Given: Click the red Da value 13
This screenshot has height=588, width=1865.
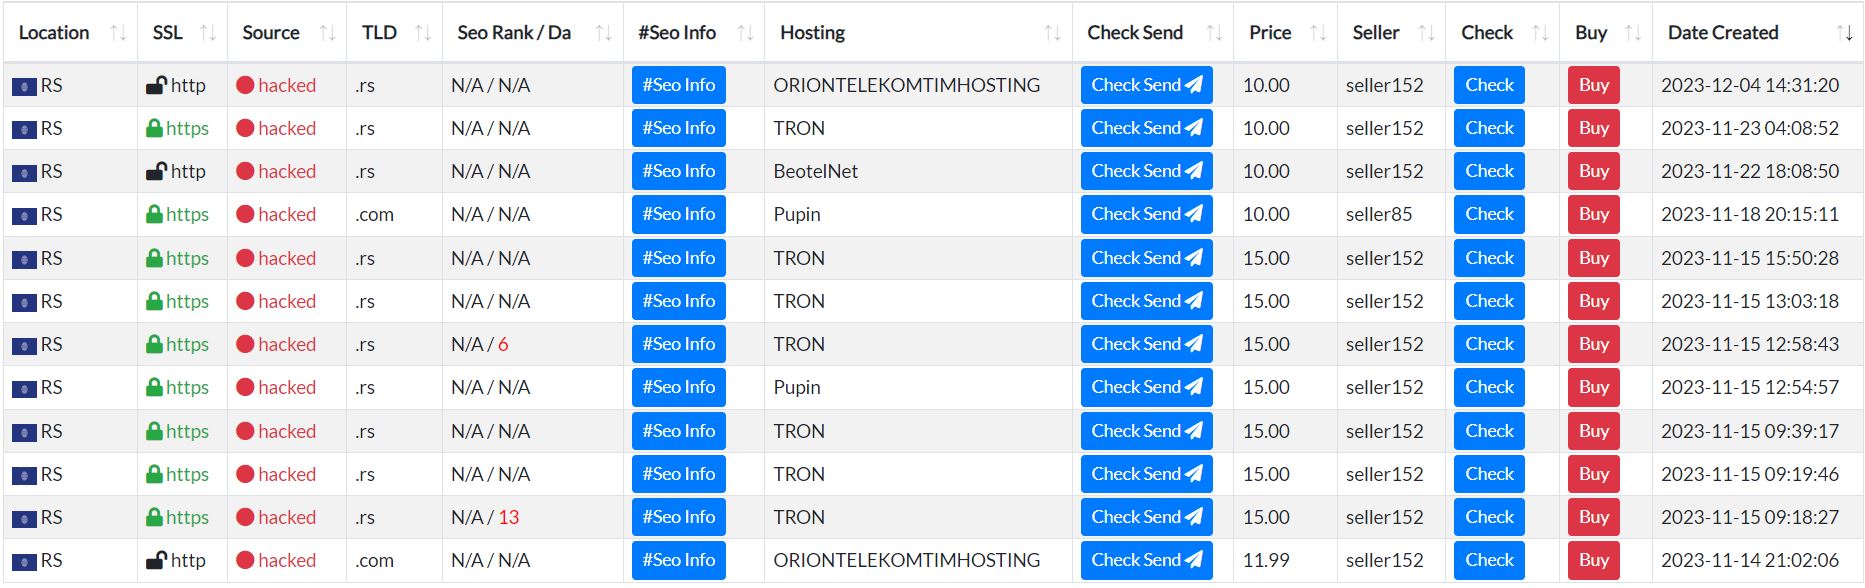Looking at the screenshot, I should point(509,517).
